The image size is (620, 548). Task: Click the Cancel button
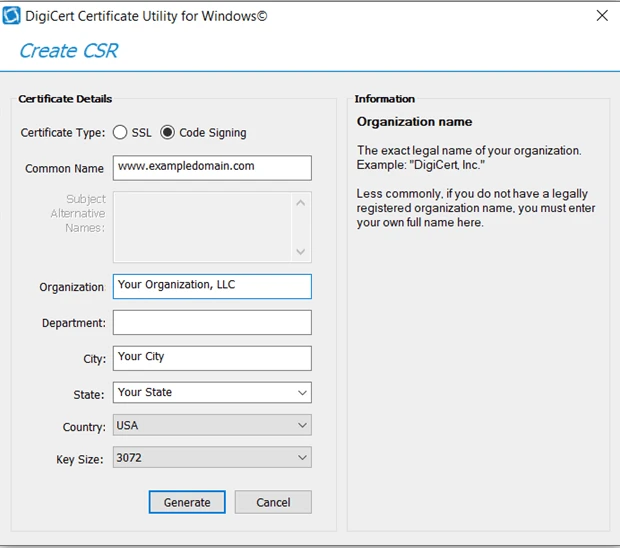[273, 502]
